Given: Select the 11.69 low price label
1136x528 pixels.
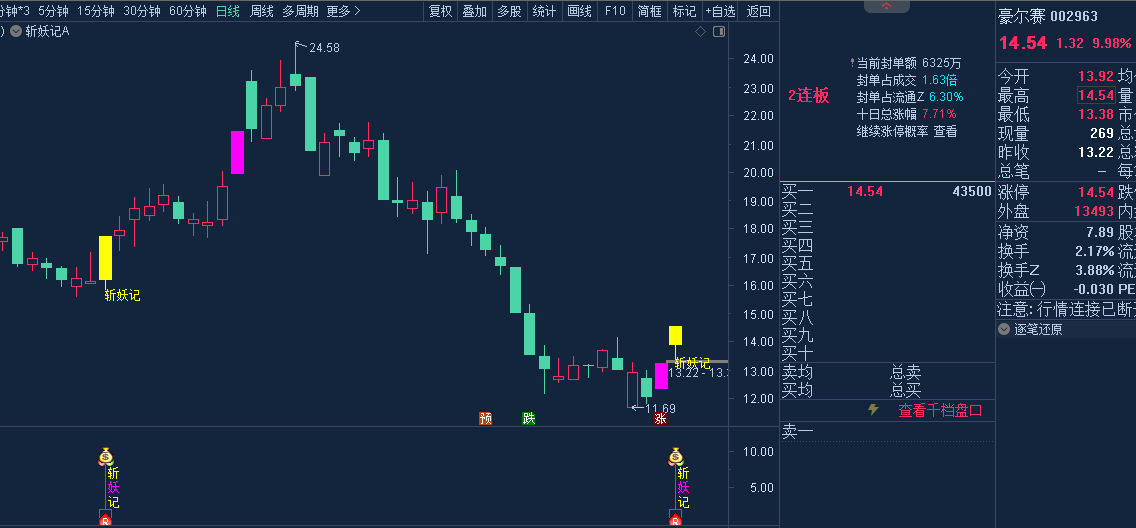Looking at the screenshot, I should (x=660, y=408).
